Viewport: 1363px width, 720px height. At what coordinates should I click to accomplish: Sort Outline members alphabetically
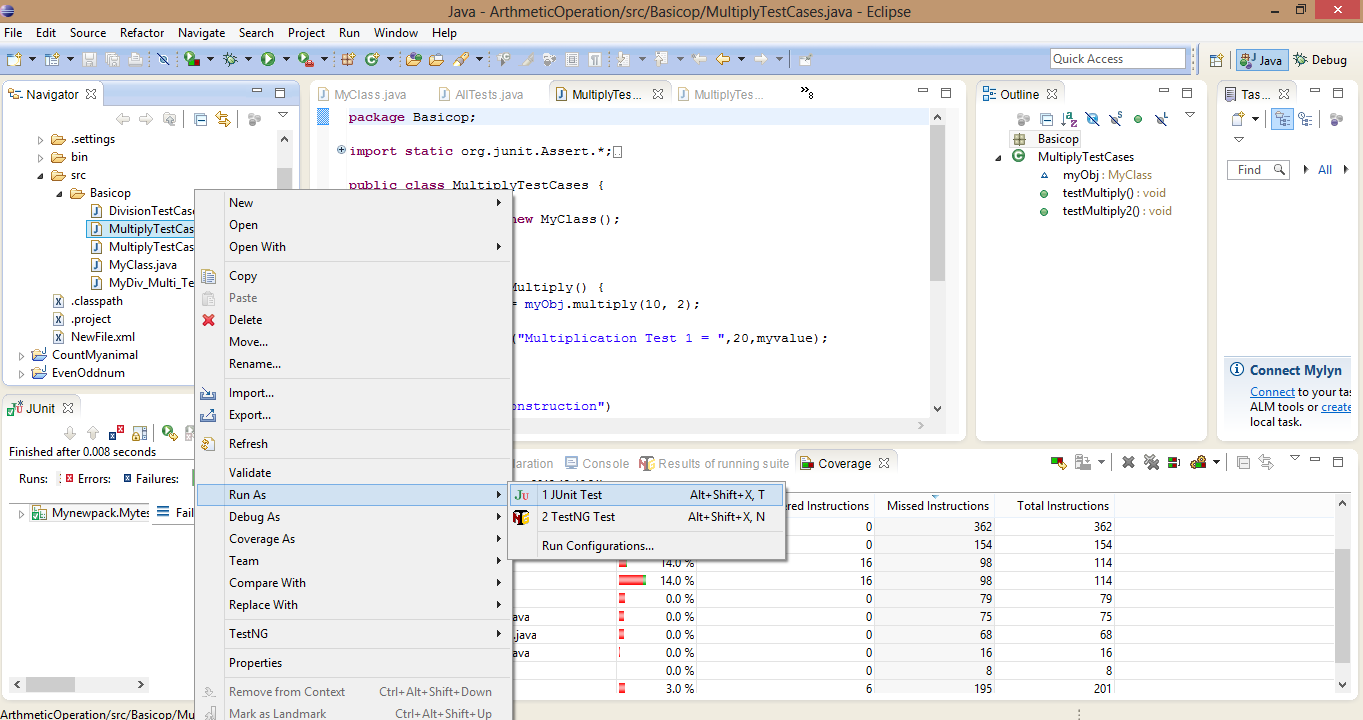coord(1069,118)
